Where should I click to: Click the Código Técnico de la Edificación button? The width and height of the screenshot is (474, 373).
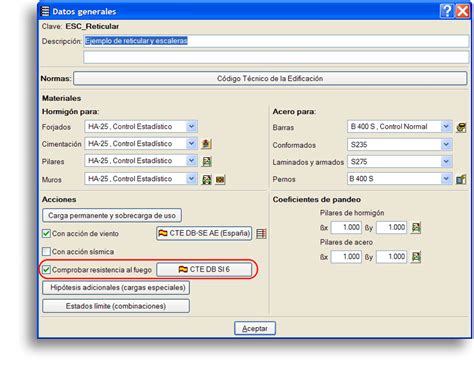(x=270, y=79)
